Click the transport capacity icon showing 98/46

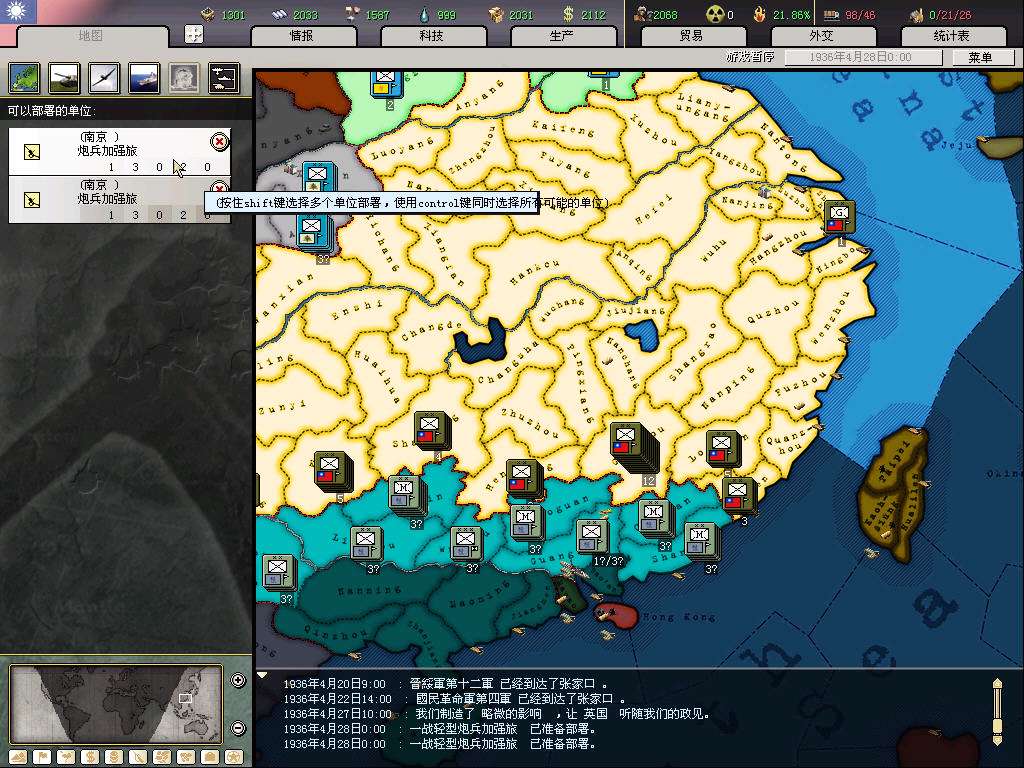[831, 14]
